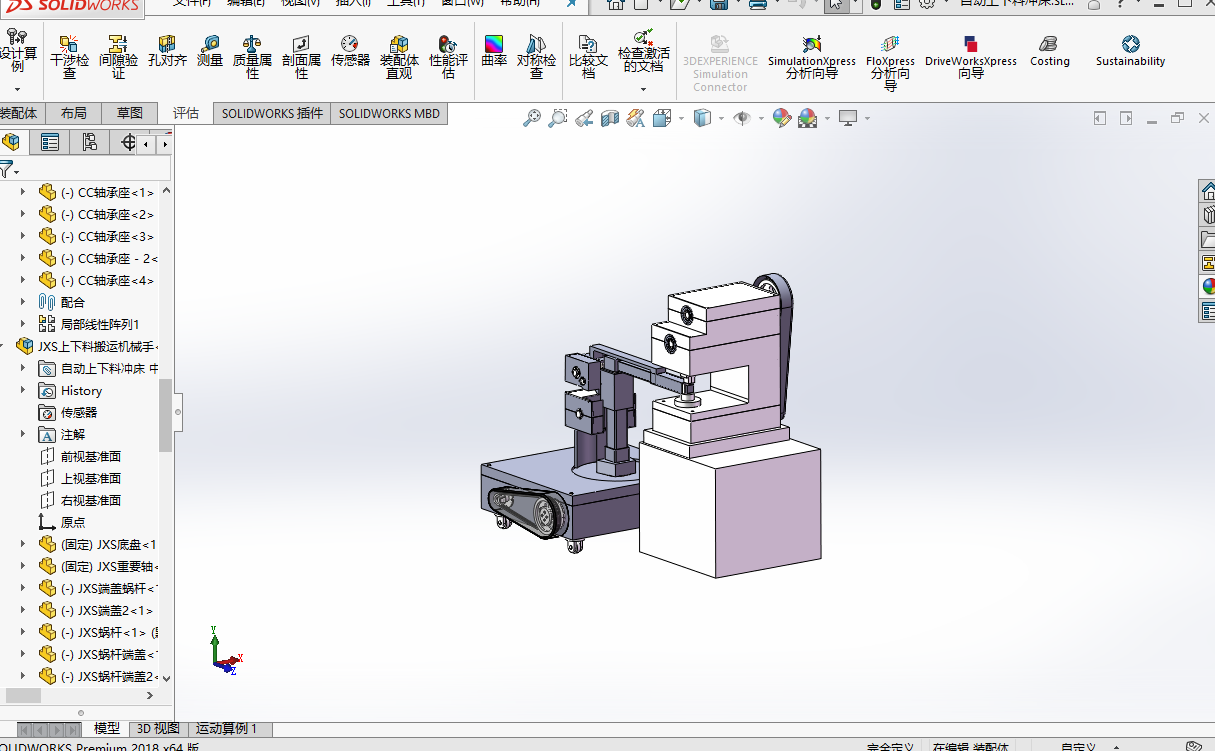The image size is (1215, 751).
Task: Click feature tree vertical scrollbar
Action: click(x=166, y=415)
